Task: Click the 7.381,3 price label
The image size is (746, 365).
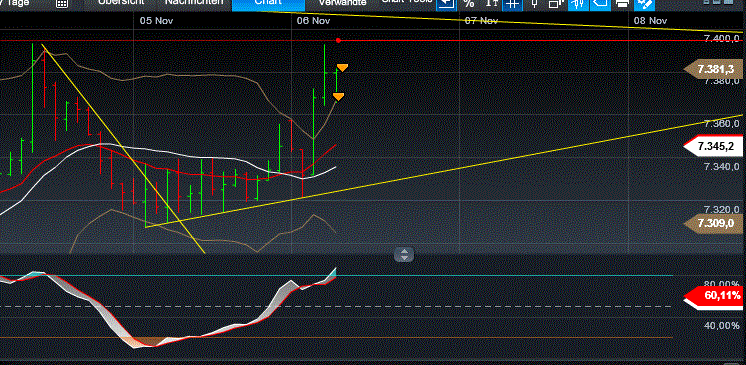Action: tap(713, 69)
